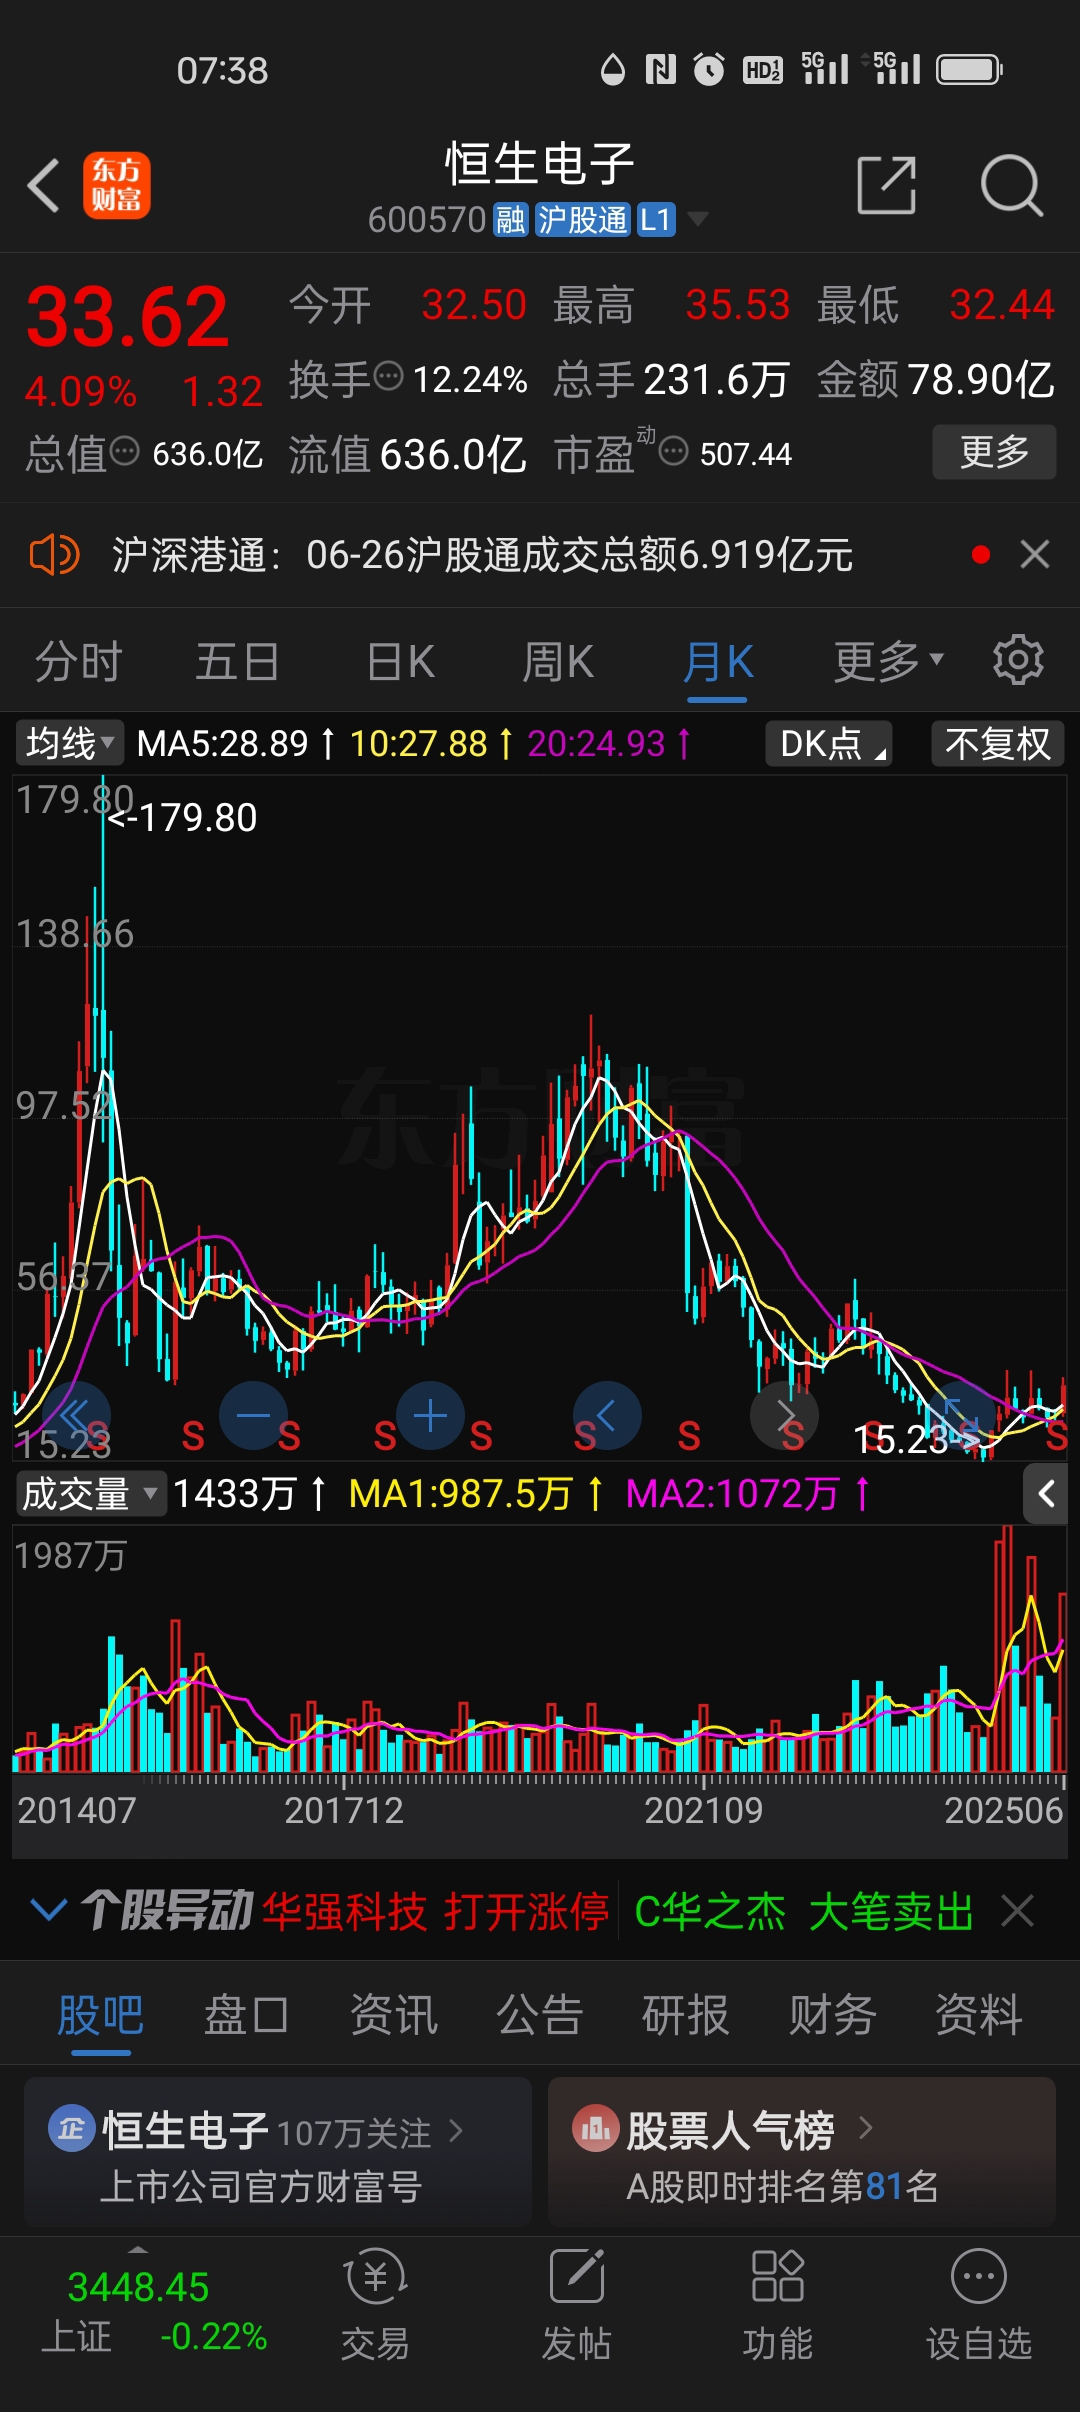Open chart settings gear icon
1080x2412 pixels.
(1018, 660)
